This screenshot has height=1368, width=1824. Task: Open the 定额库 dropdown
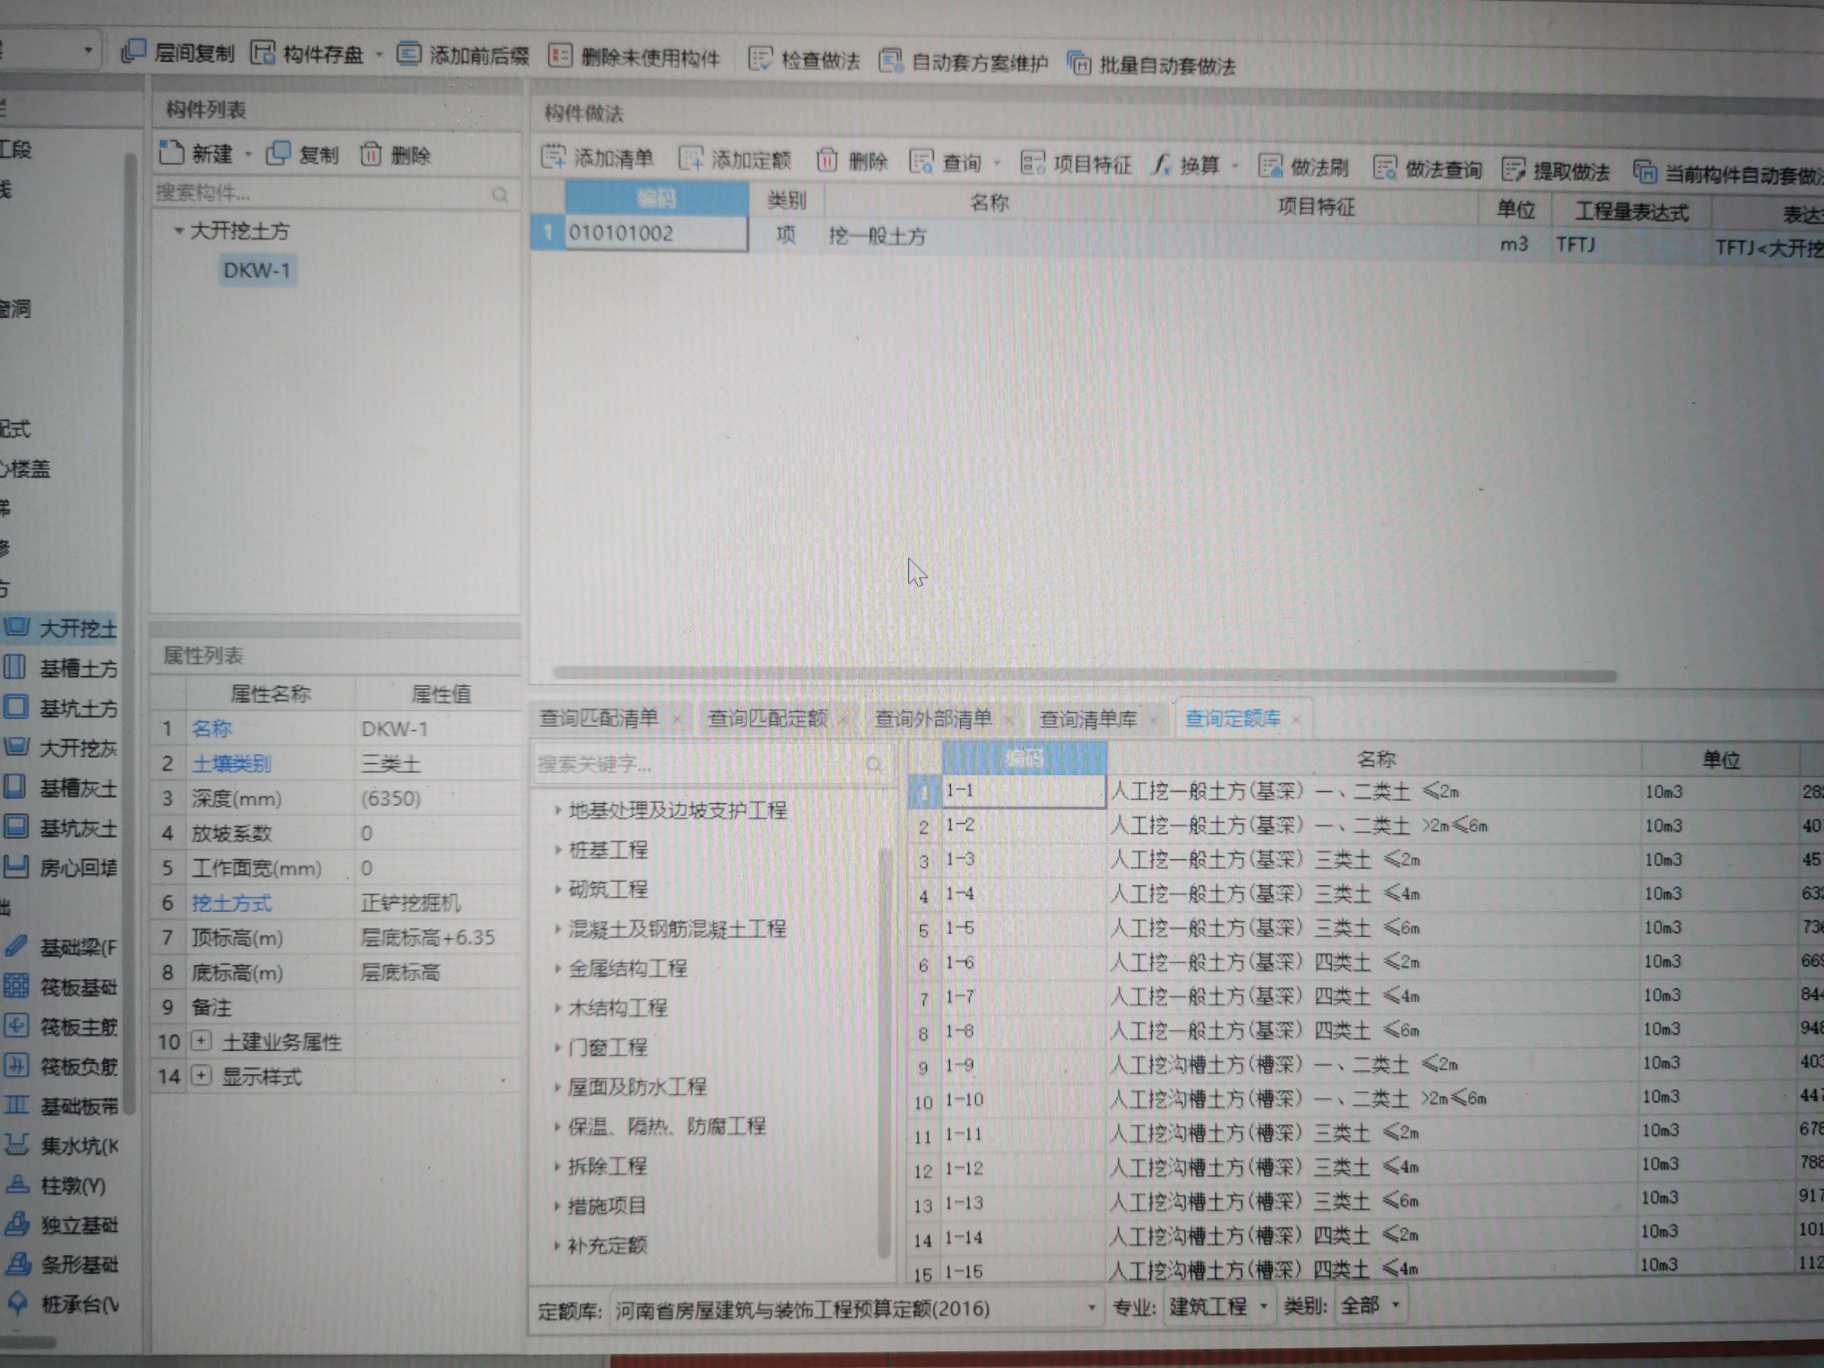1090,1307
